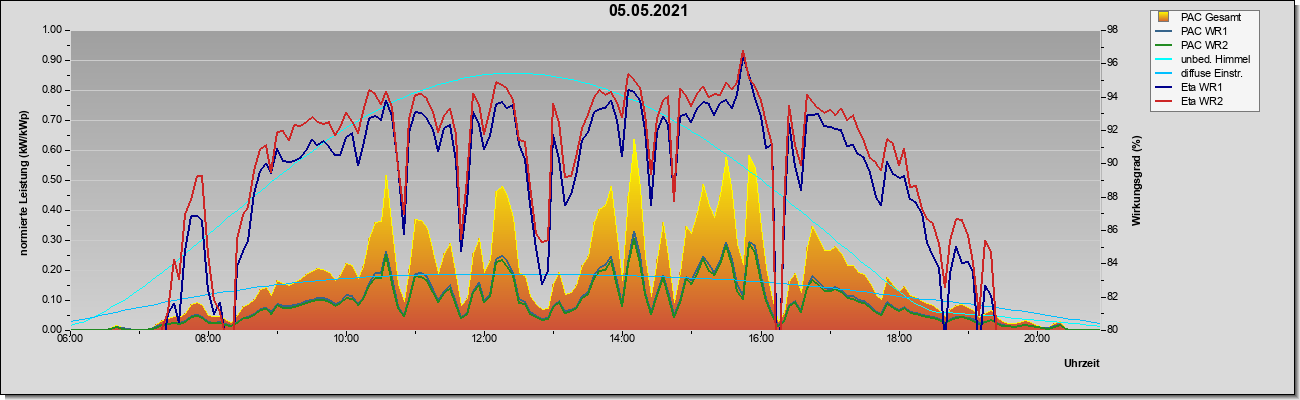This screenshot has width=1300, height=400.
Task: Click the Wirkungsgrad (%) axis title
Action: (1136, 180)
